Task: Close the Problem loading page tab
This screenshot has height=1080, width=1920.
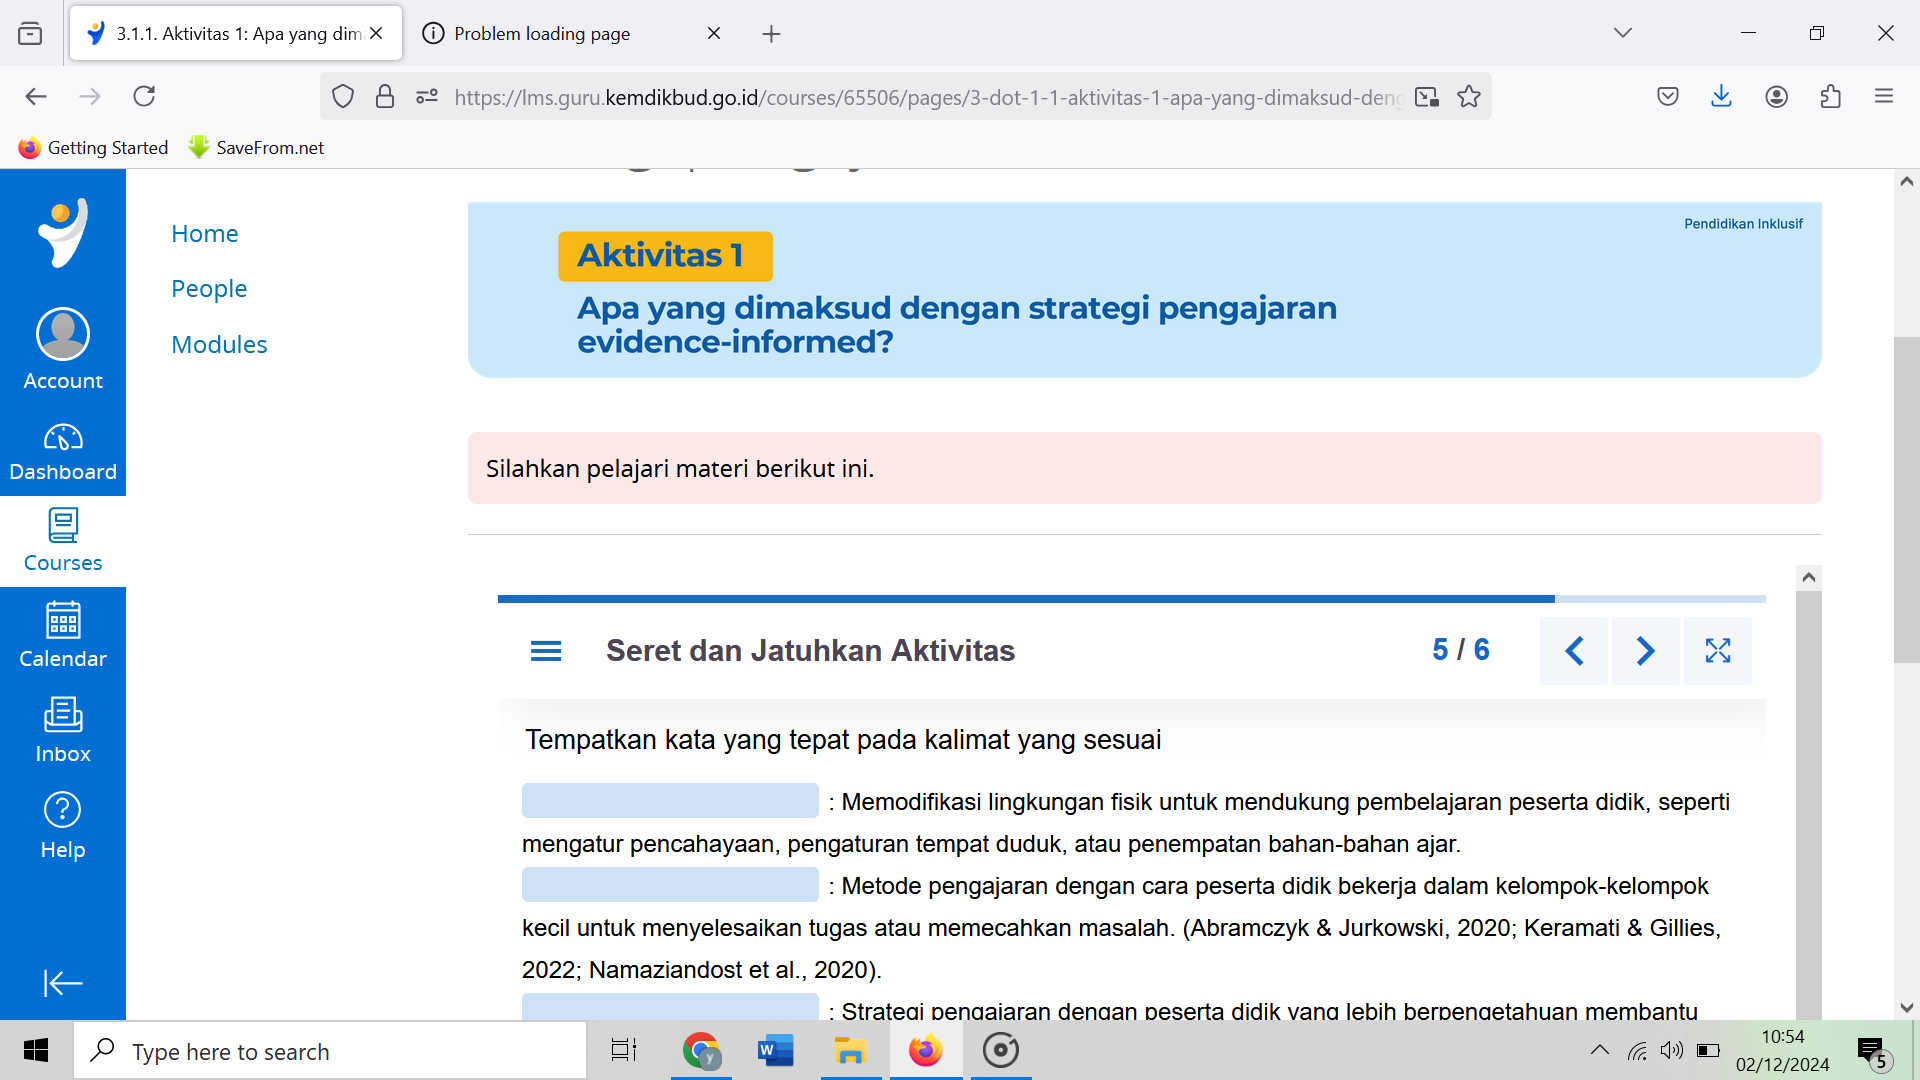Action: tap(714, 33)
